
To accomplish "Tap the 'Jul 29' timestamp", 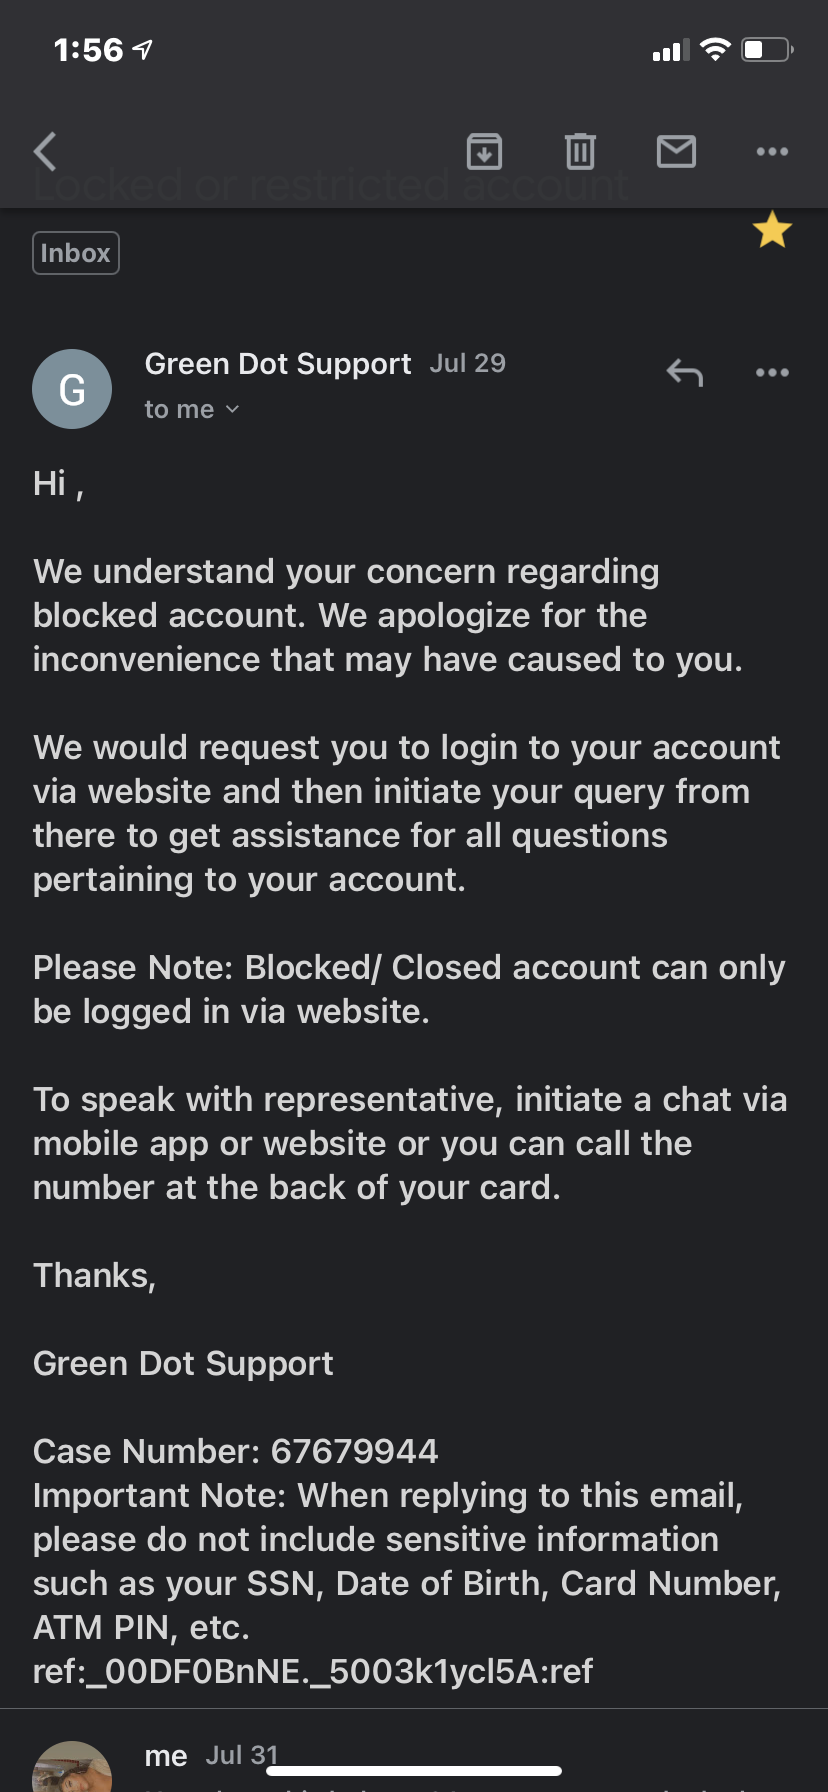I will [x=467, y=363].
